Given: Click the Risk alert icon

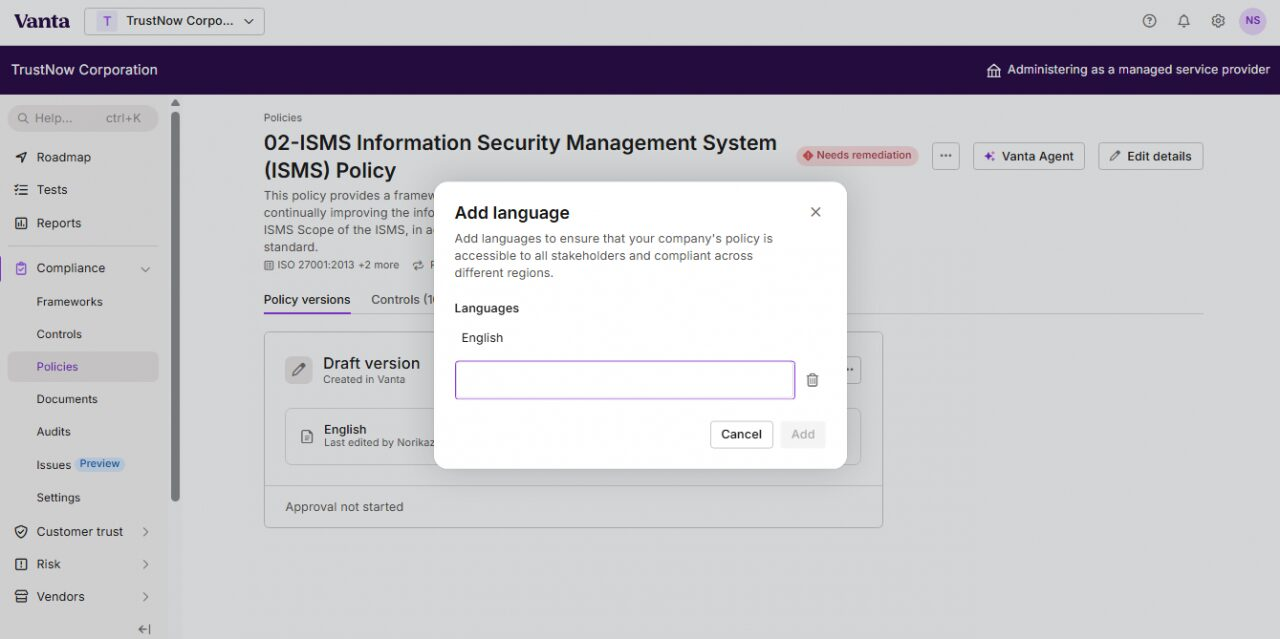Looking at the screenshot, I should tap(21, 564).
